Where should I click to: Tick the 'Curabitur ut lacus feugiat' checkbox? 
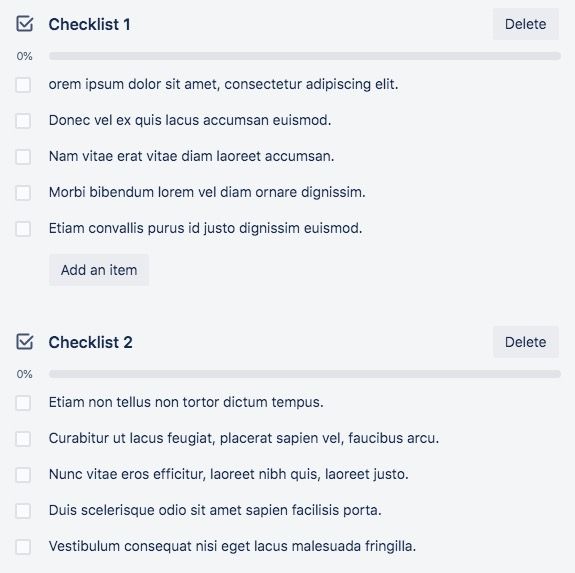pyautogui.click(x=23, y=438)
